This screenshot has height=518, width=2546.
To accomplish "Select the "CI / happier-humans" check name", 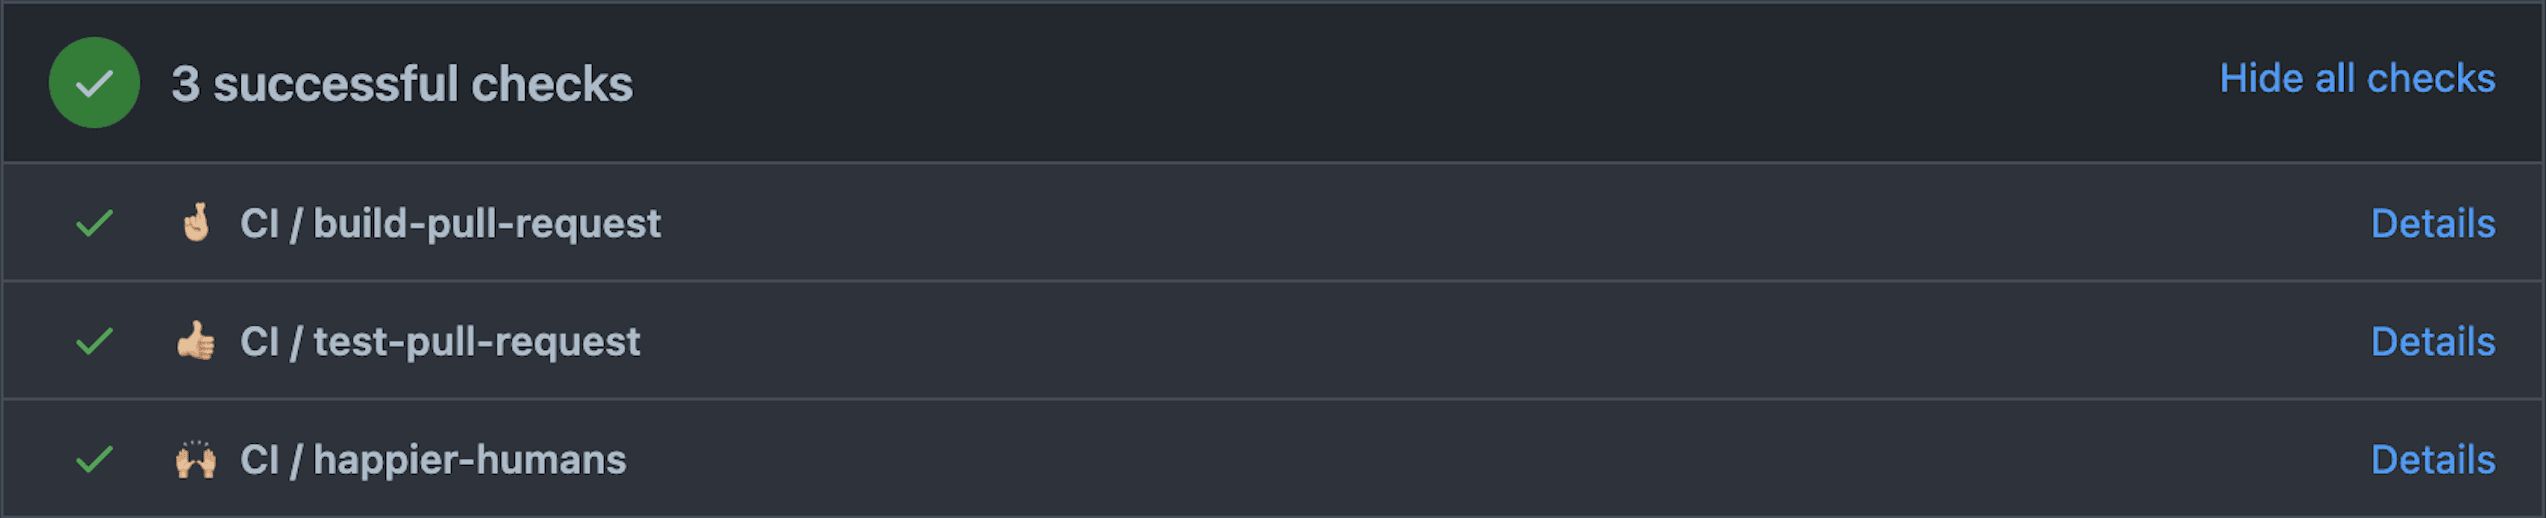I will click(433, 460).
